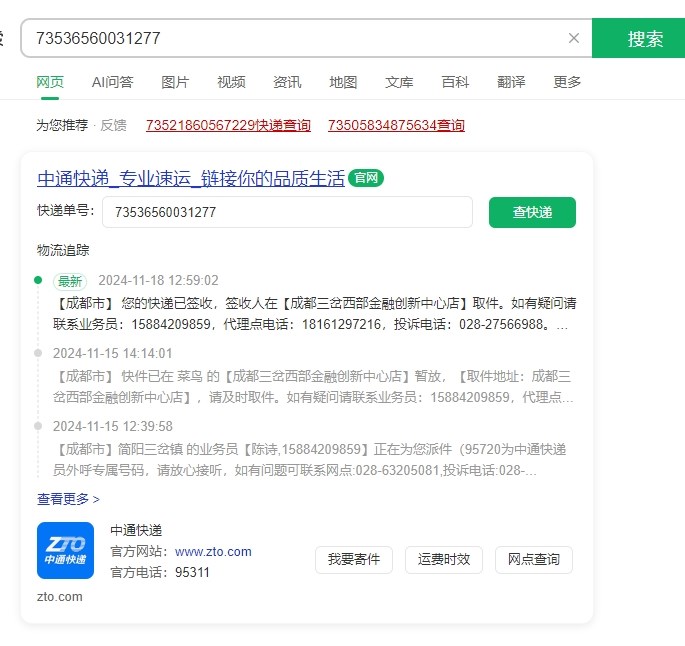Select the 百科 tab
Screen dimensions: 685x646
tap(455, 82)
